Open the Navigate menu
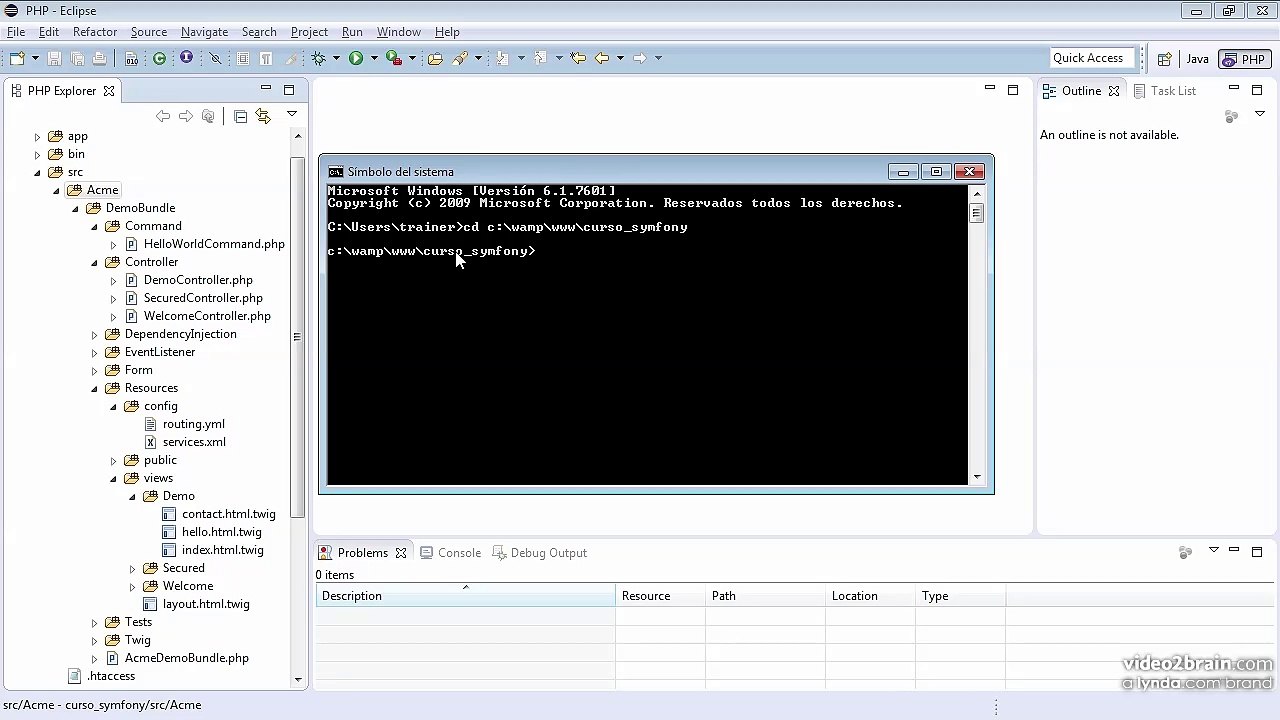The width and height of the screenshot is (1280, 720). click(x=204, y=32)
